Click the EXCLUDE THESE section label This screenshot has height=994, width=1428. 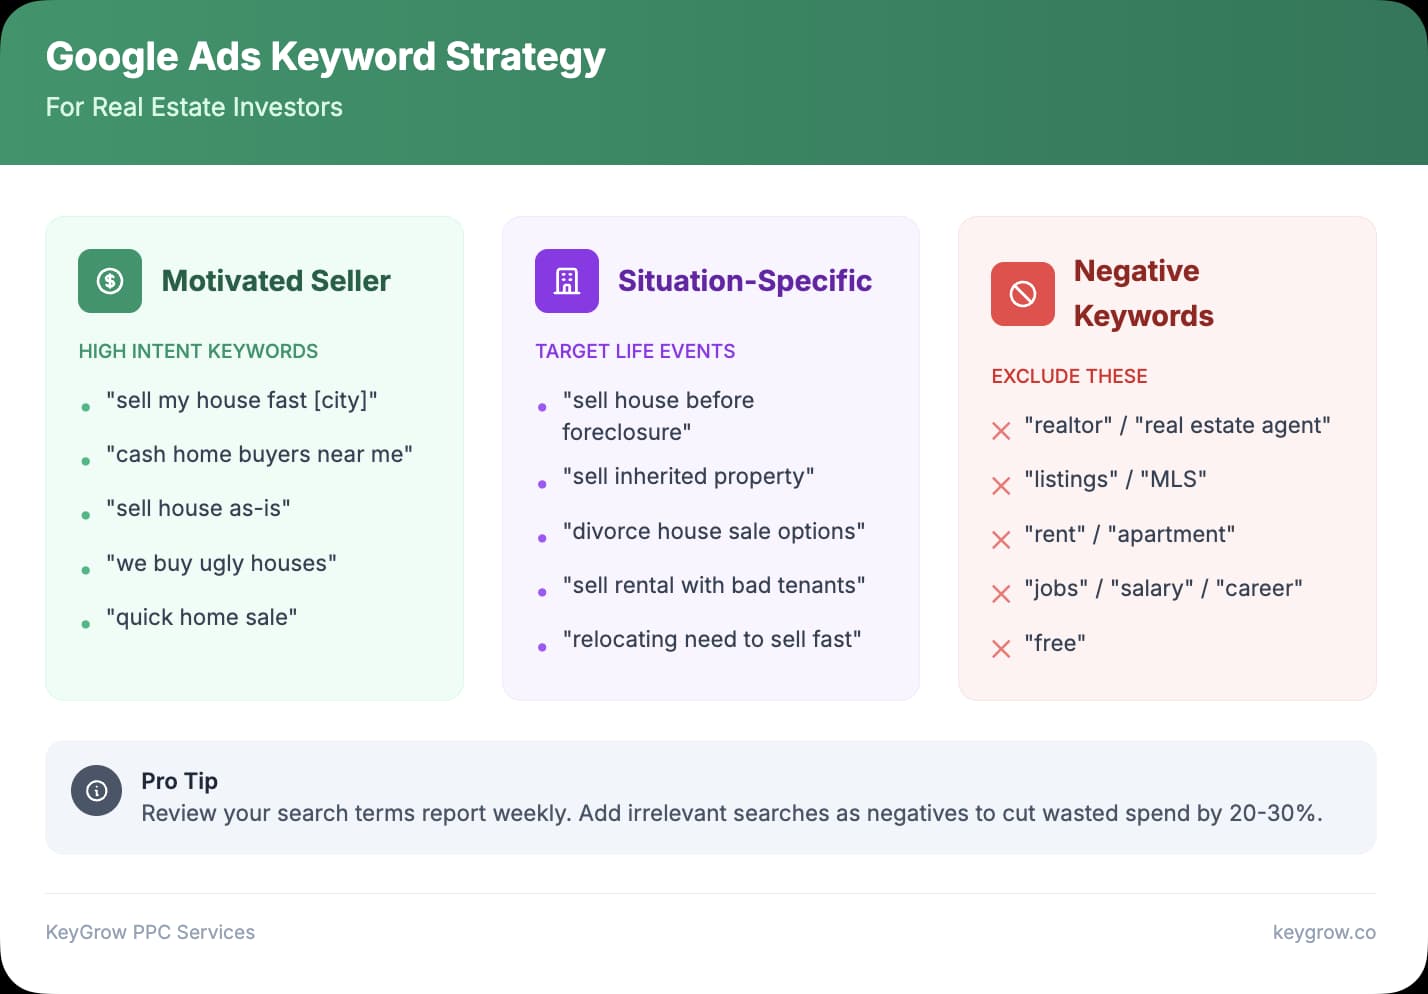(x=1069, y=376)
